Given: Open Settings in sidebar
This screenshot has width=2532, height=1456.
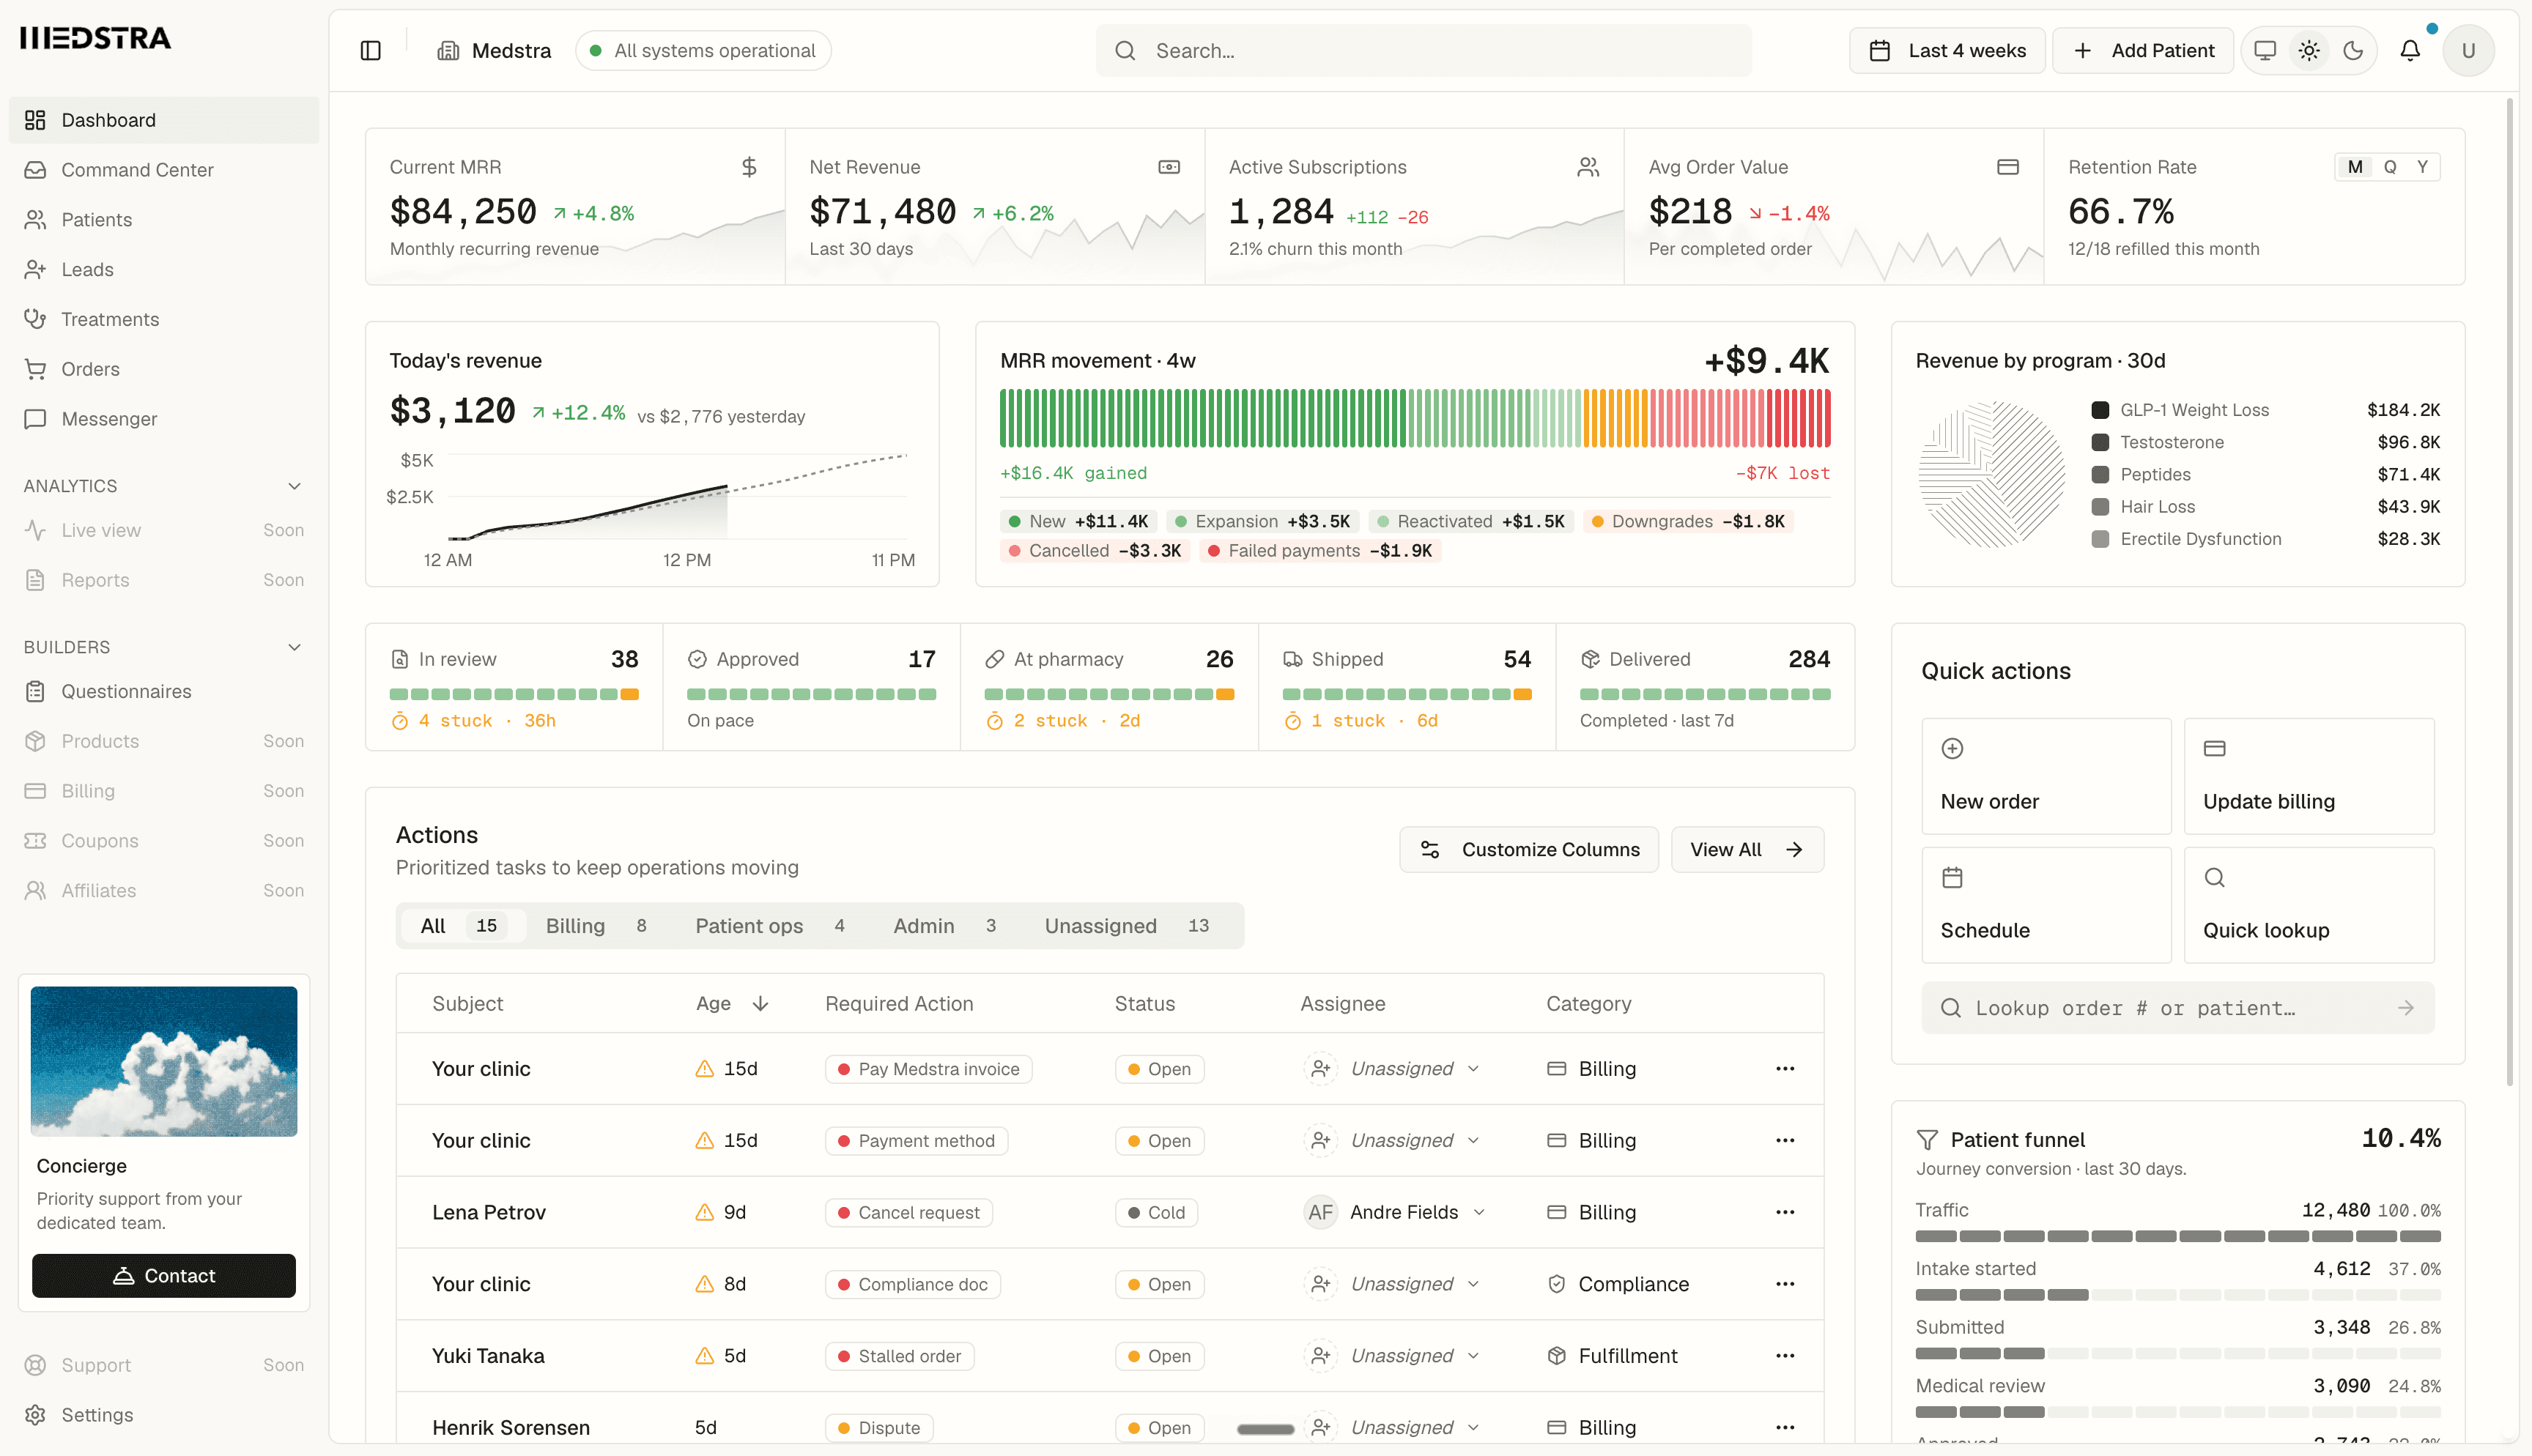Looking at the screenshot, I should (x=164, y=1415).
